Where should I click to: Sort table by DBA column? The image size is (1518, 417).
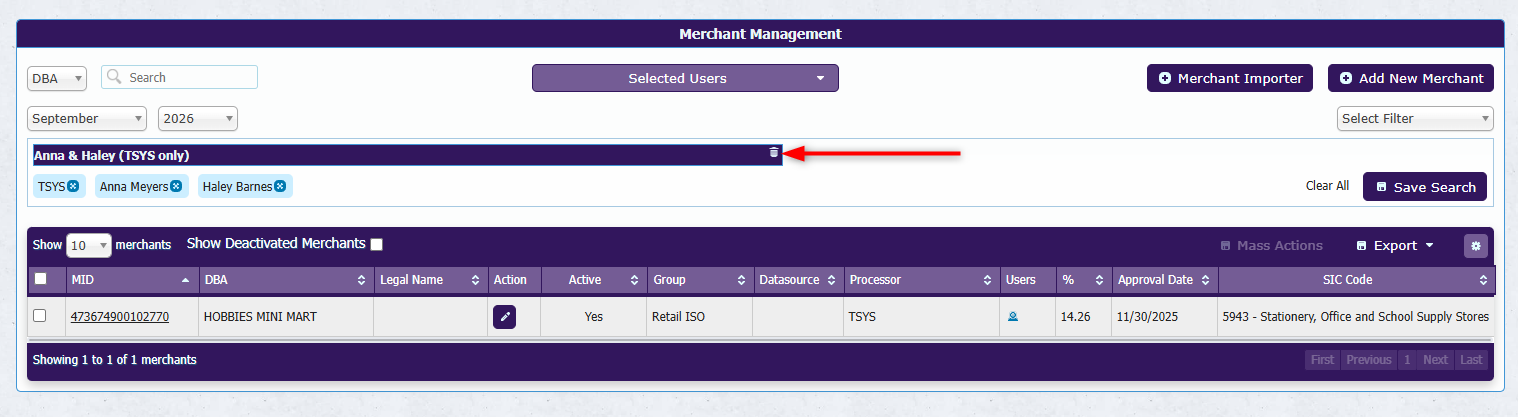pos(285,280)
